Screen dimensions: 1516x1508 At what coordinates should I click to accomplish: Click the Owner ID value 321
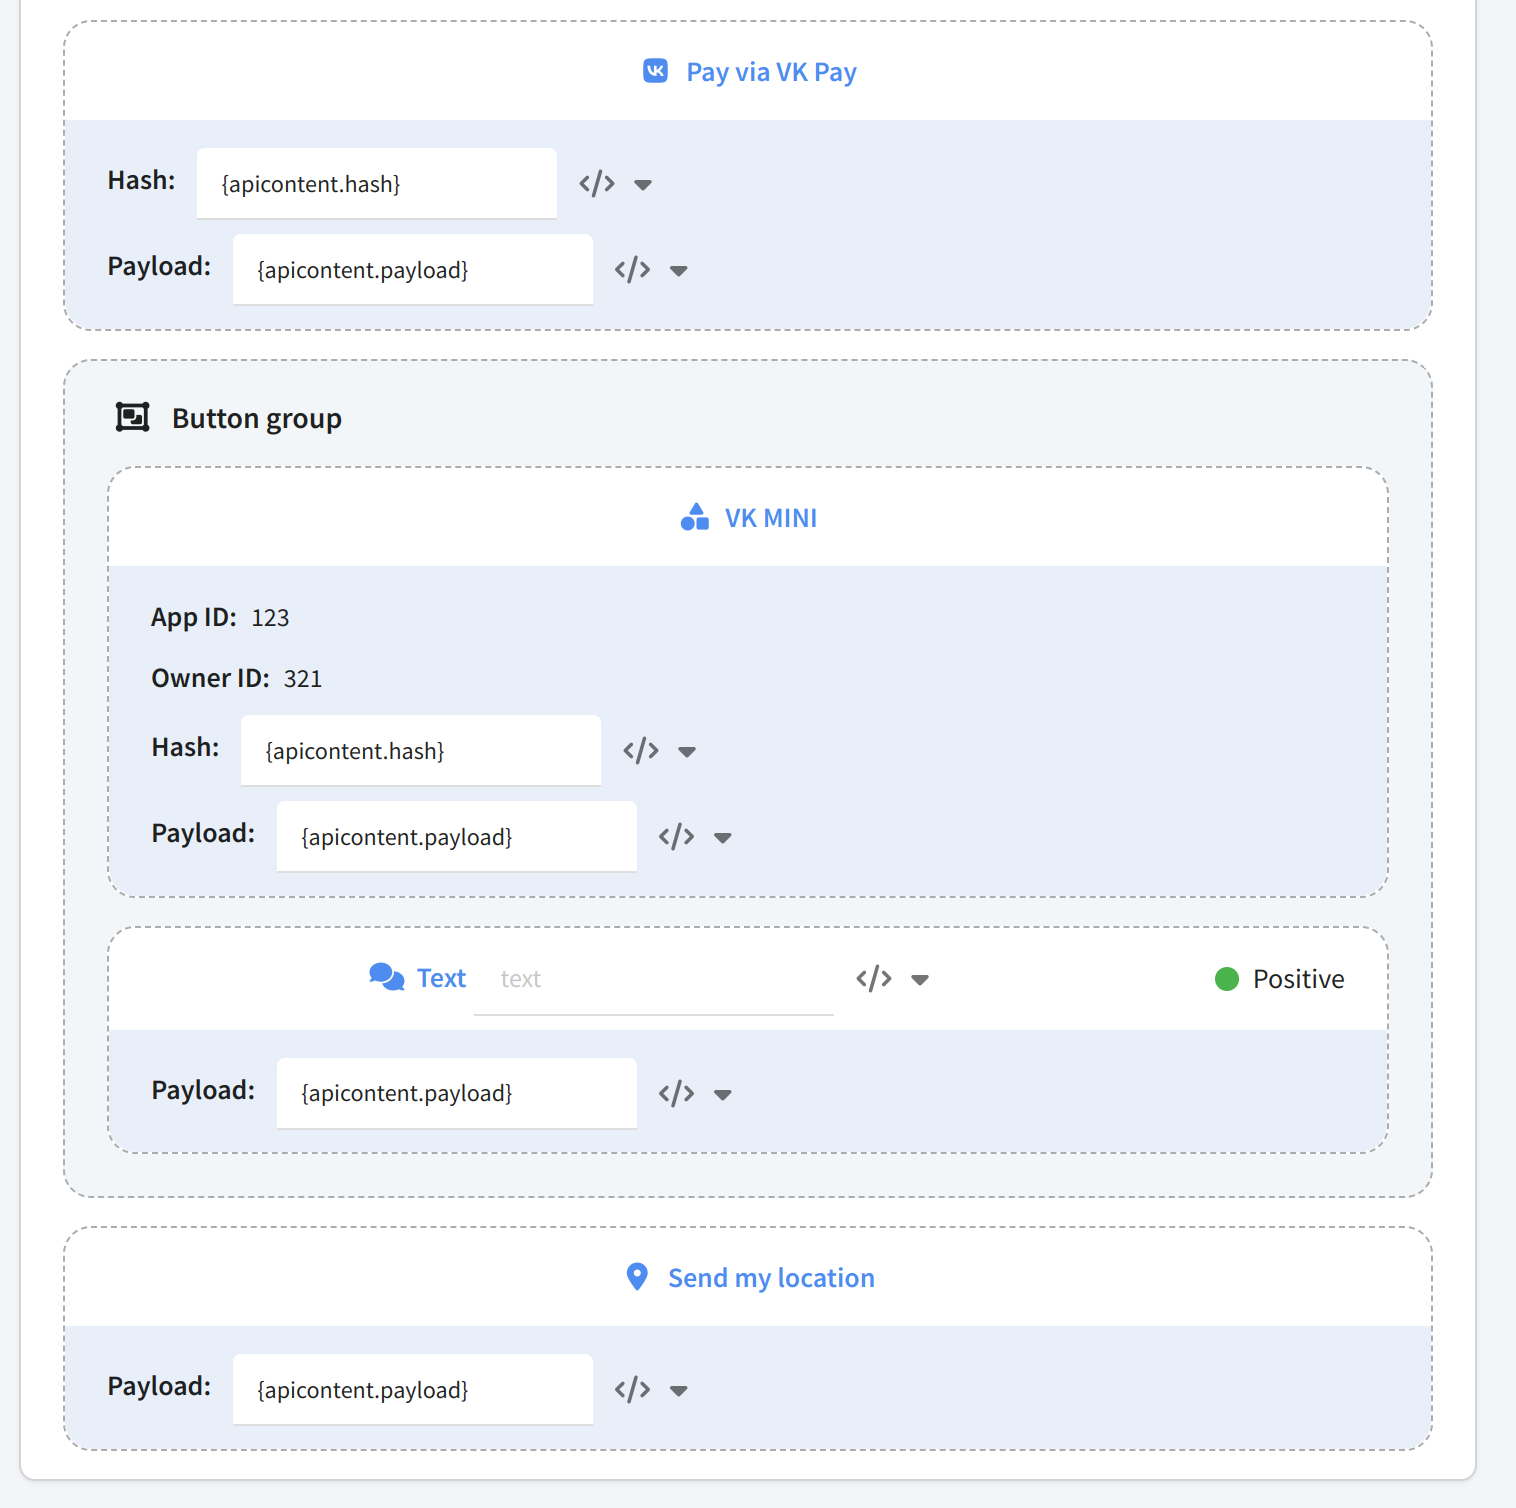(x=303, y=679)
